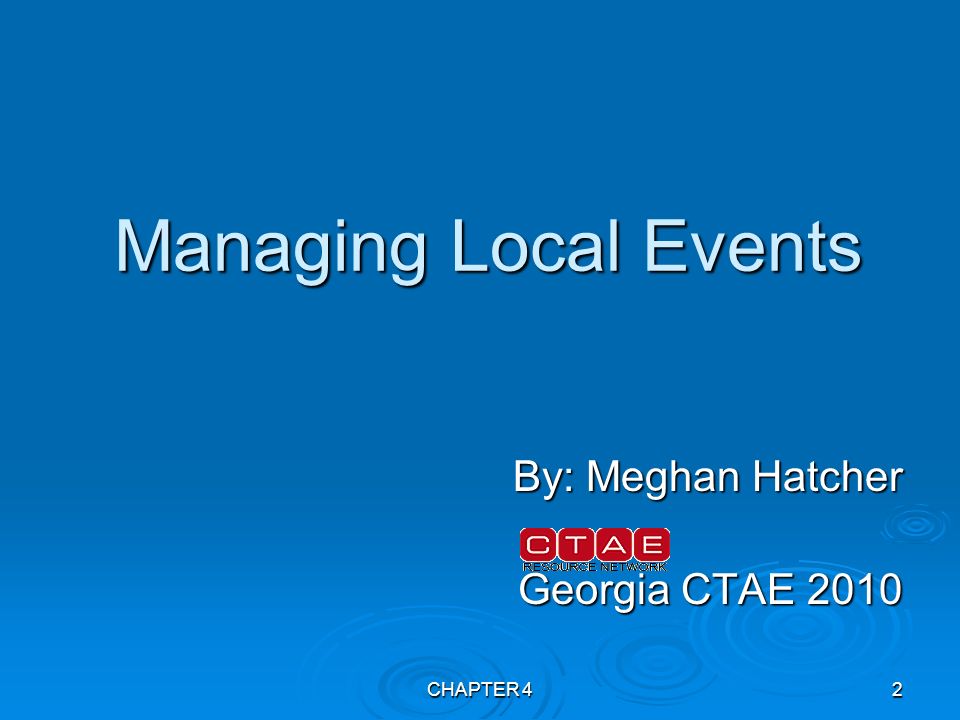Click the text "Georgia CTAE 2010"
This screenshot has height=720, width=960.
[x=710, y=590]
